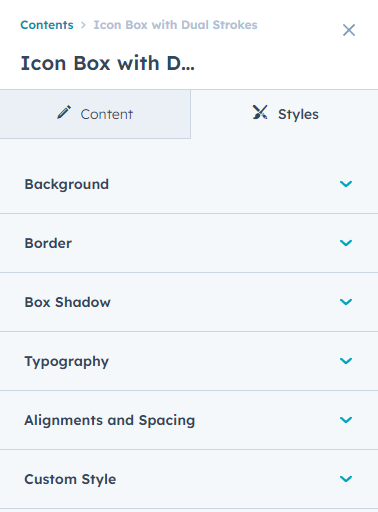Expand the Typography section chevron
This screenshot has height=512, width=378.
point(346,361)
